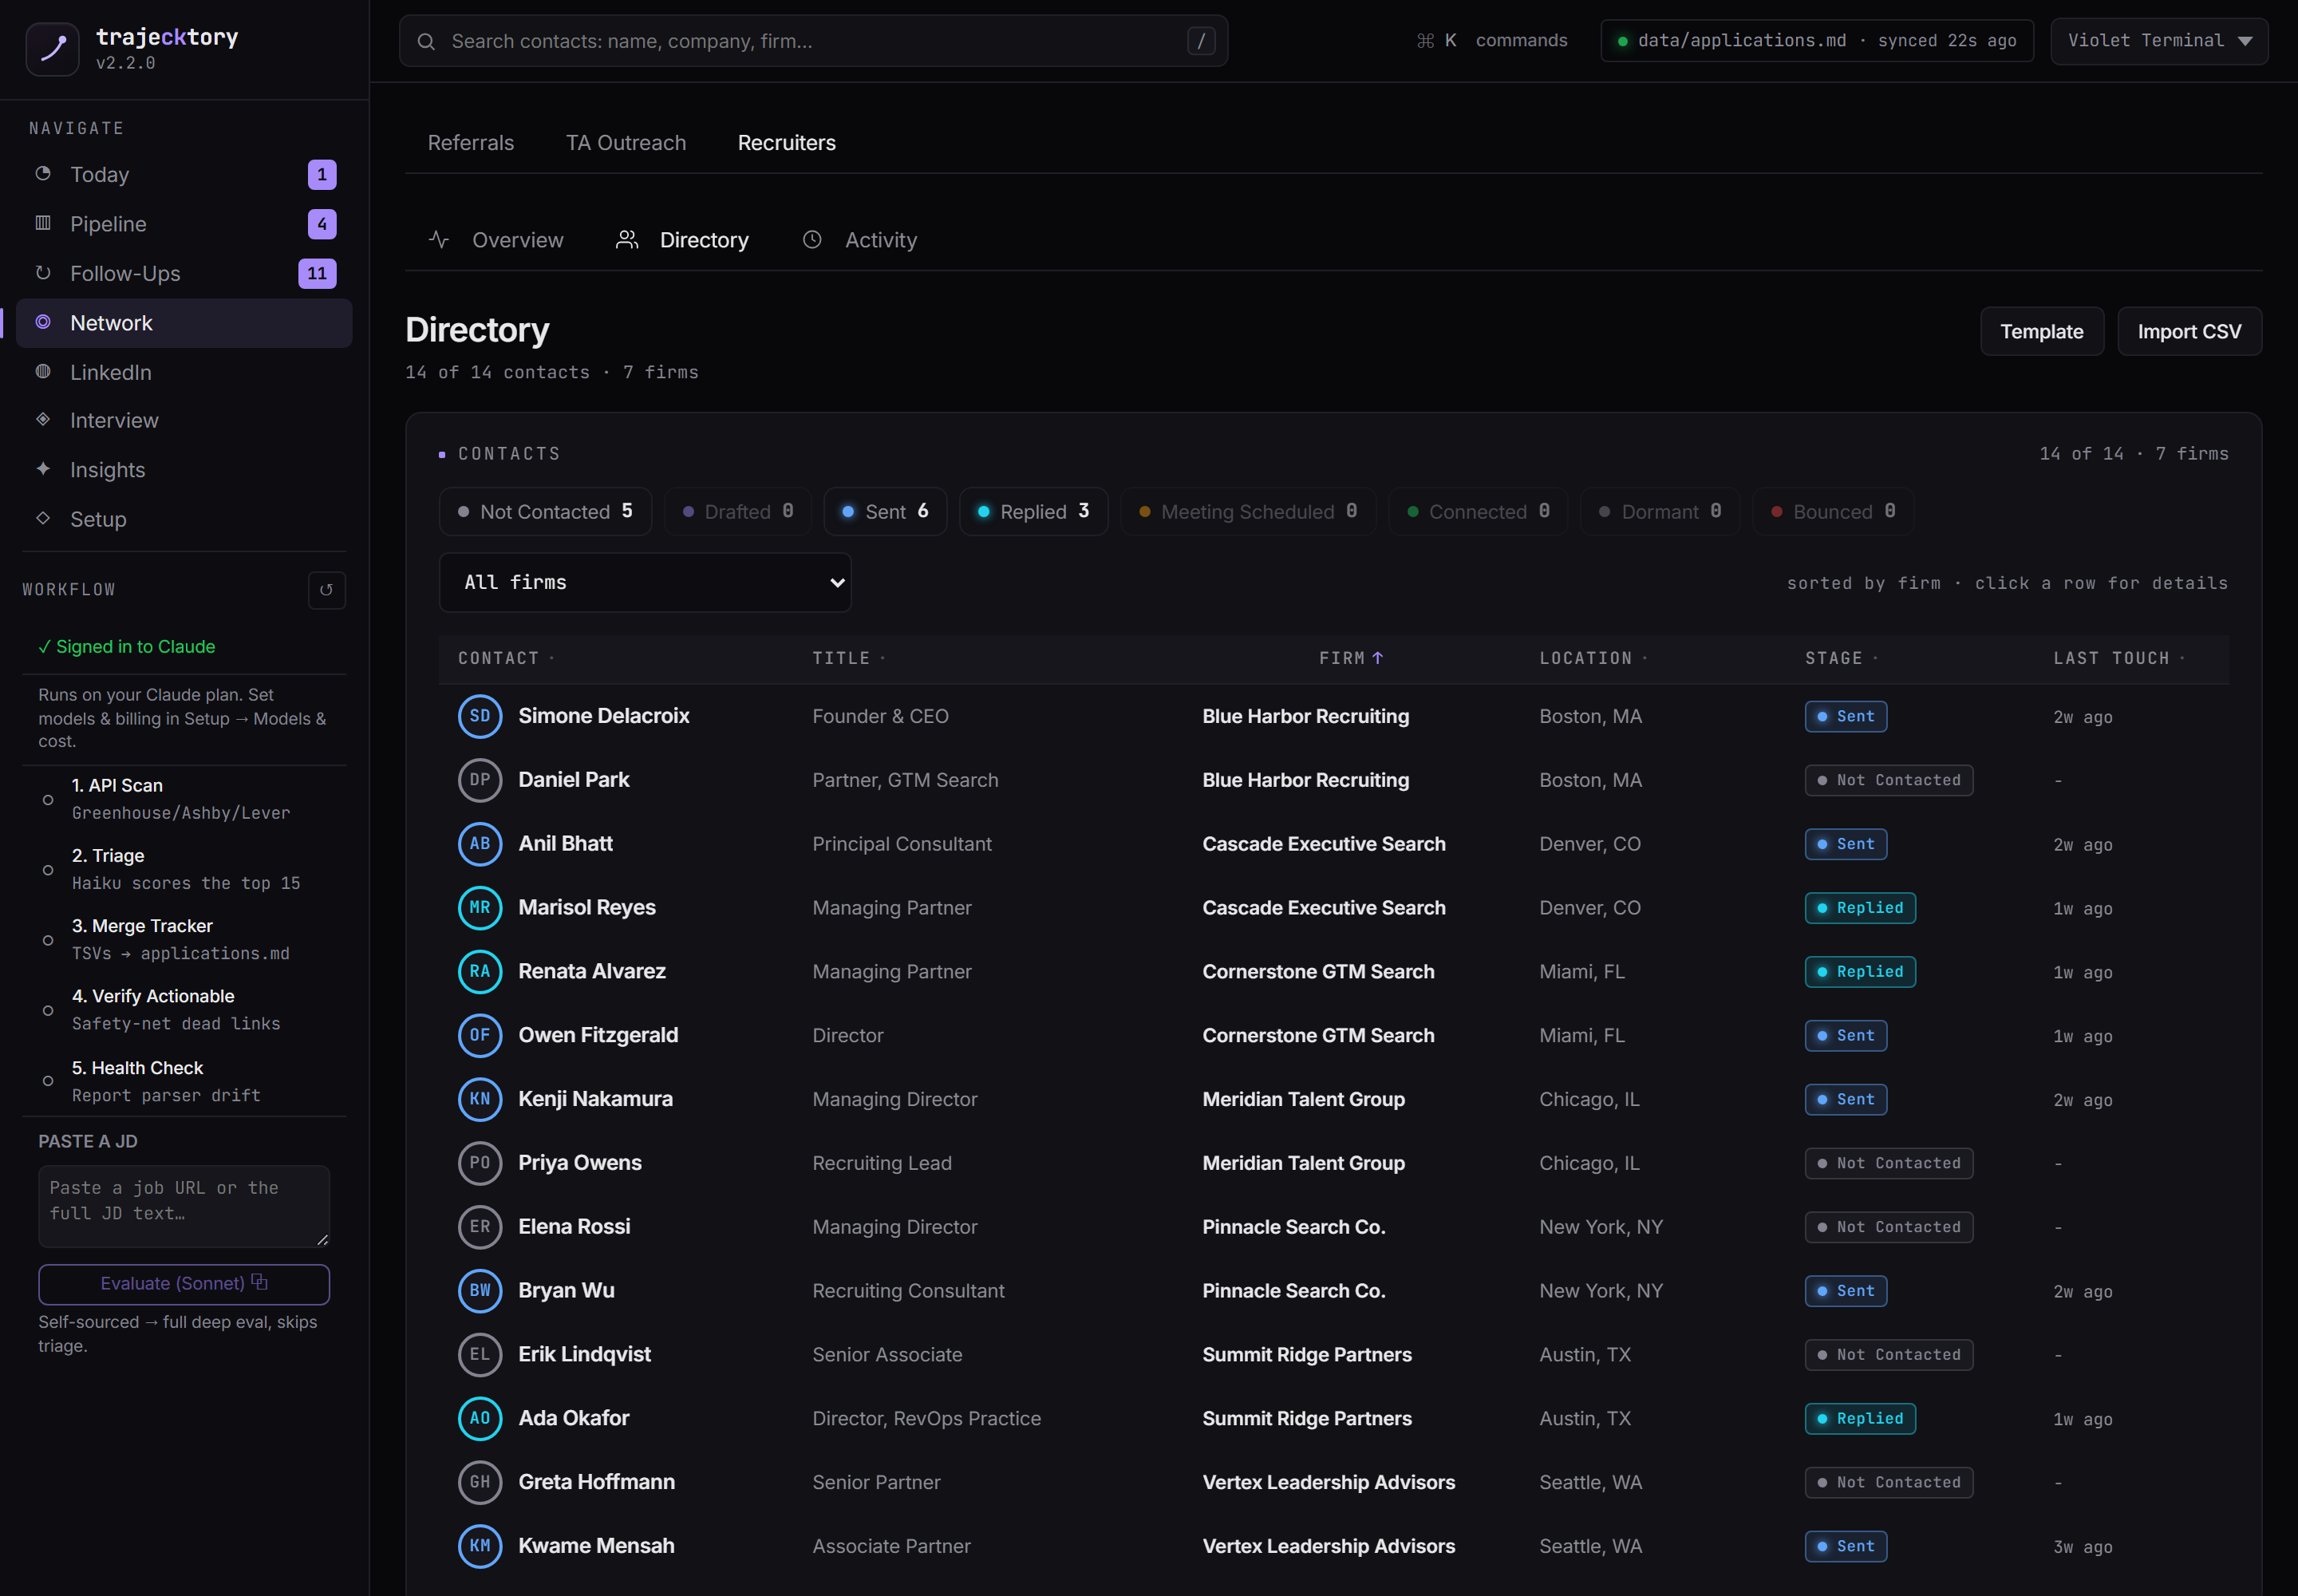Click the data/applications.md sync status

click(x=1816, y=41)
